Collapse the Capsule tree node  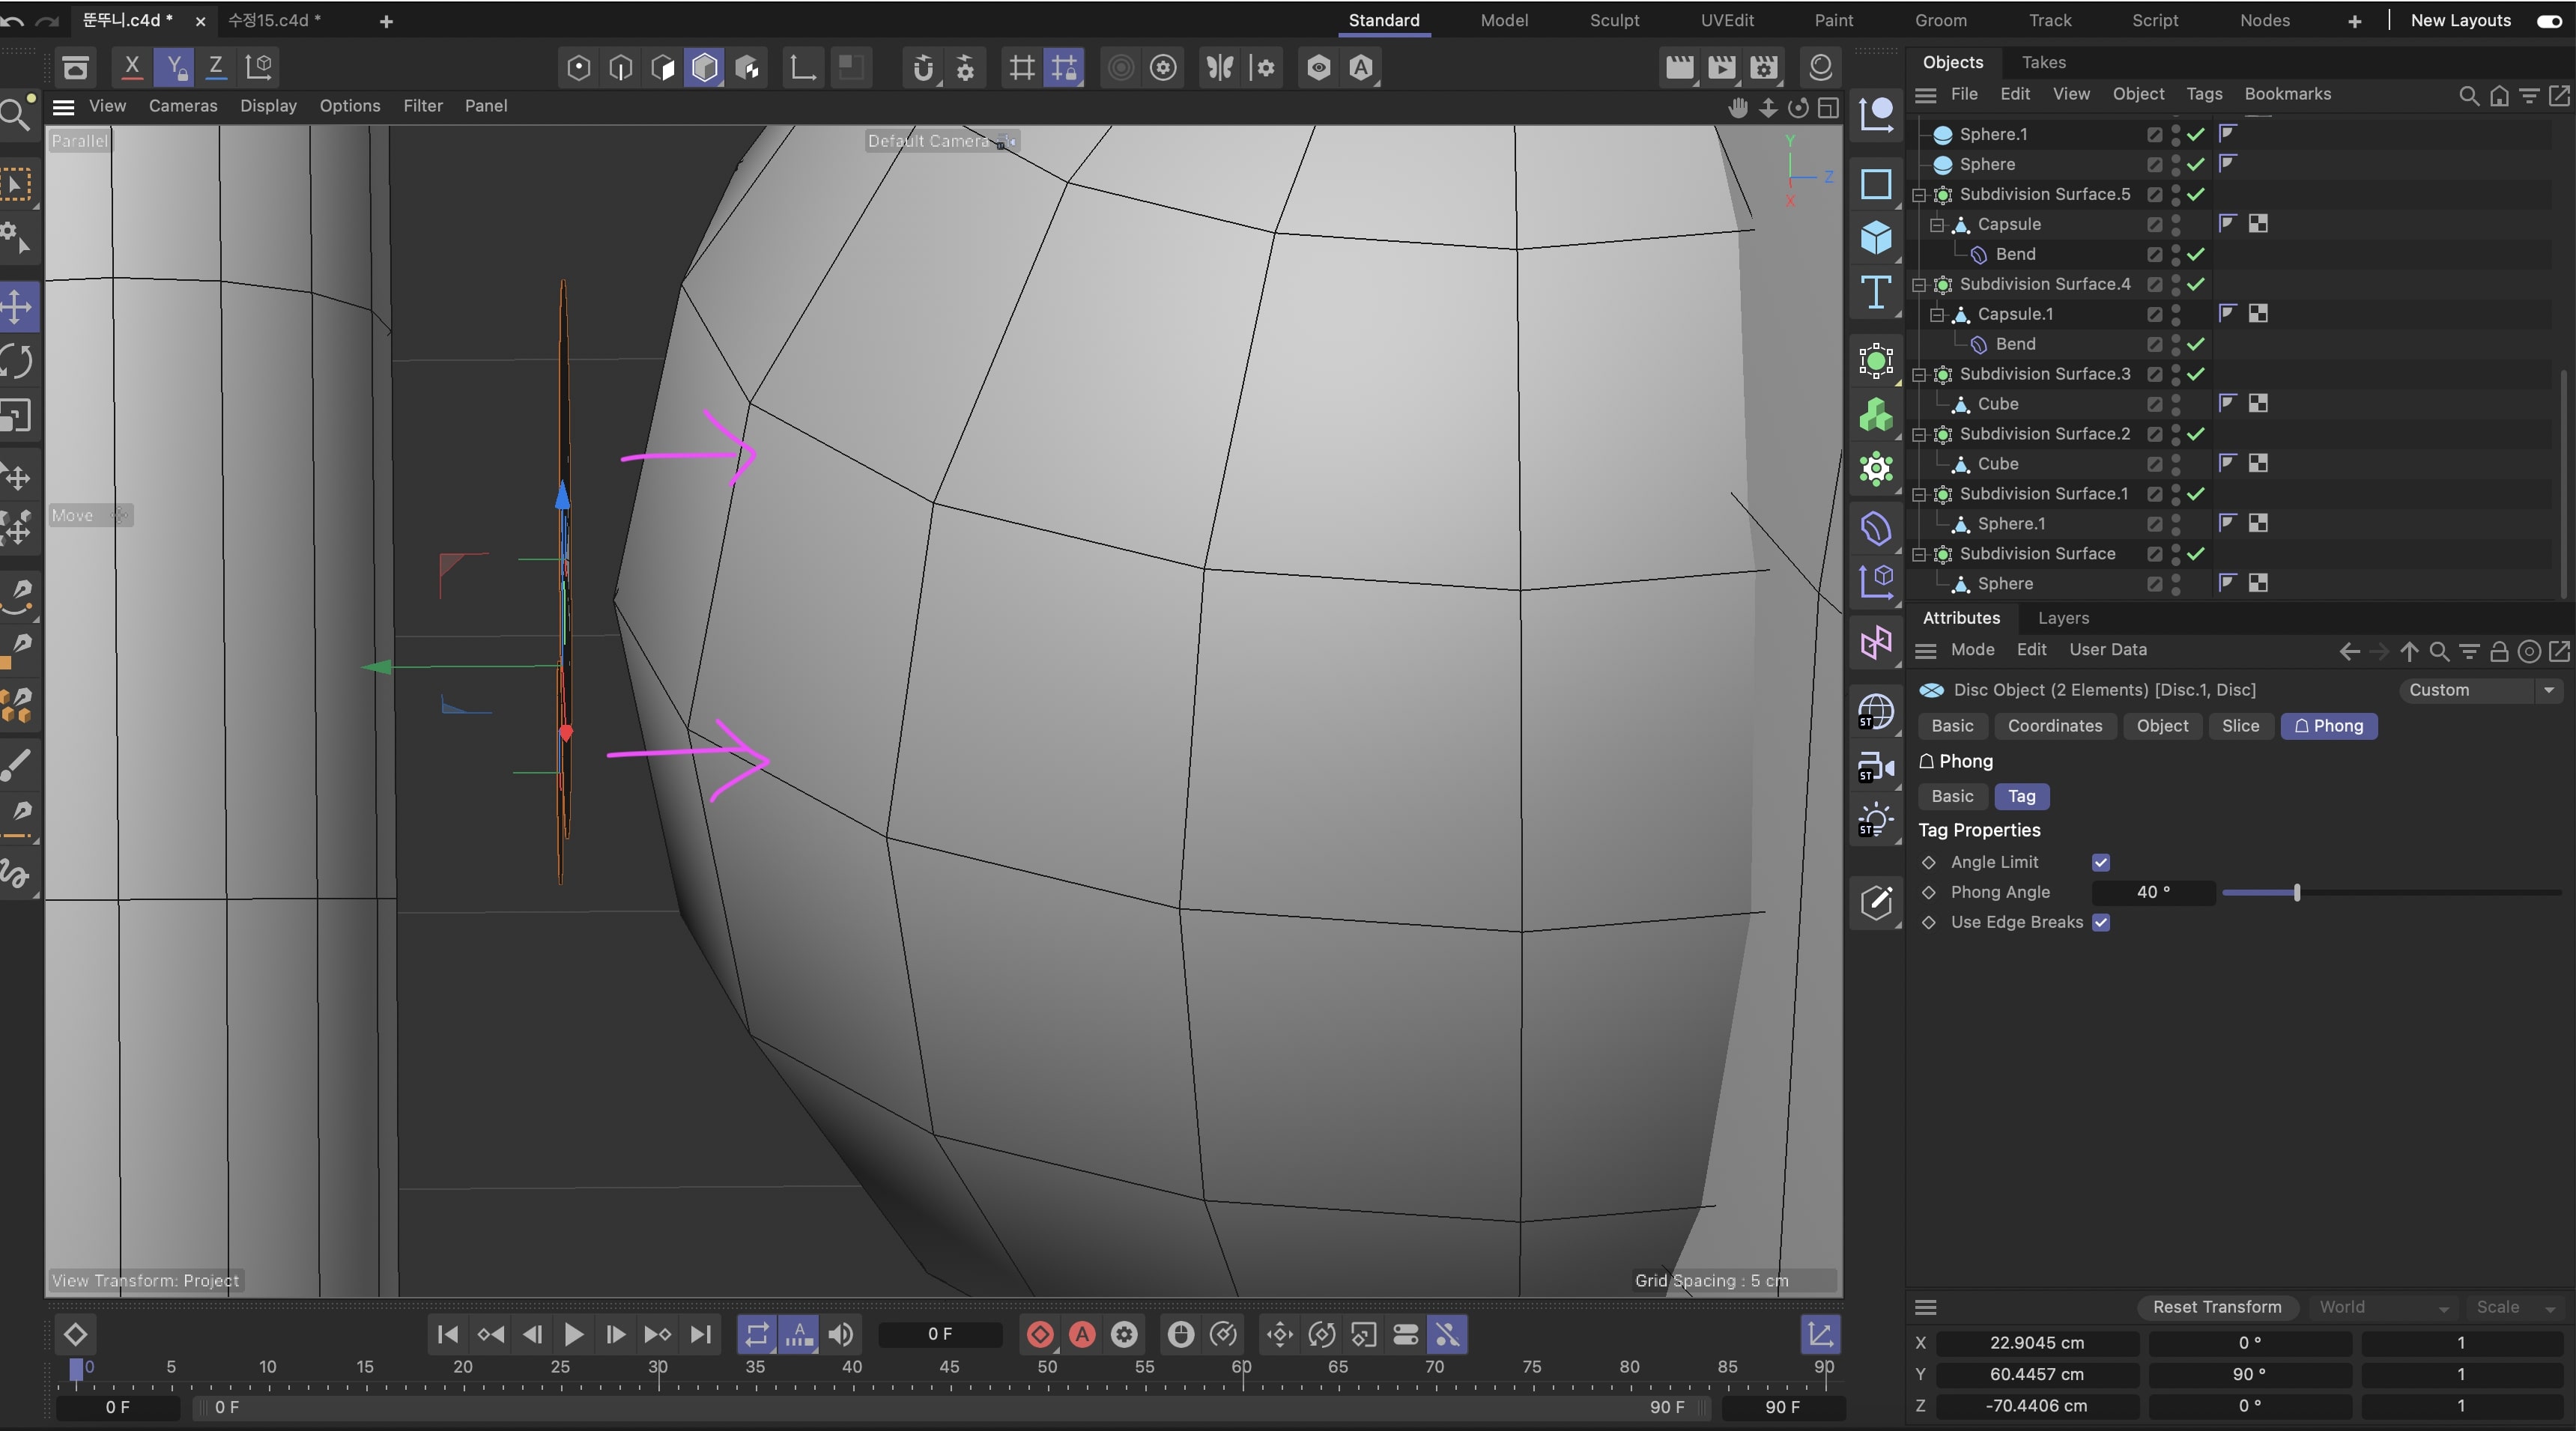click(x=1937, y=225)
